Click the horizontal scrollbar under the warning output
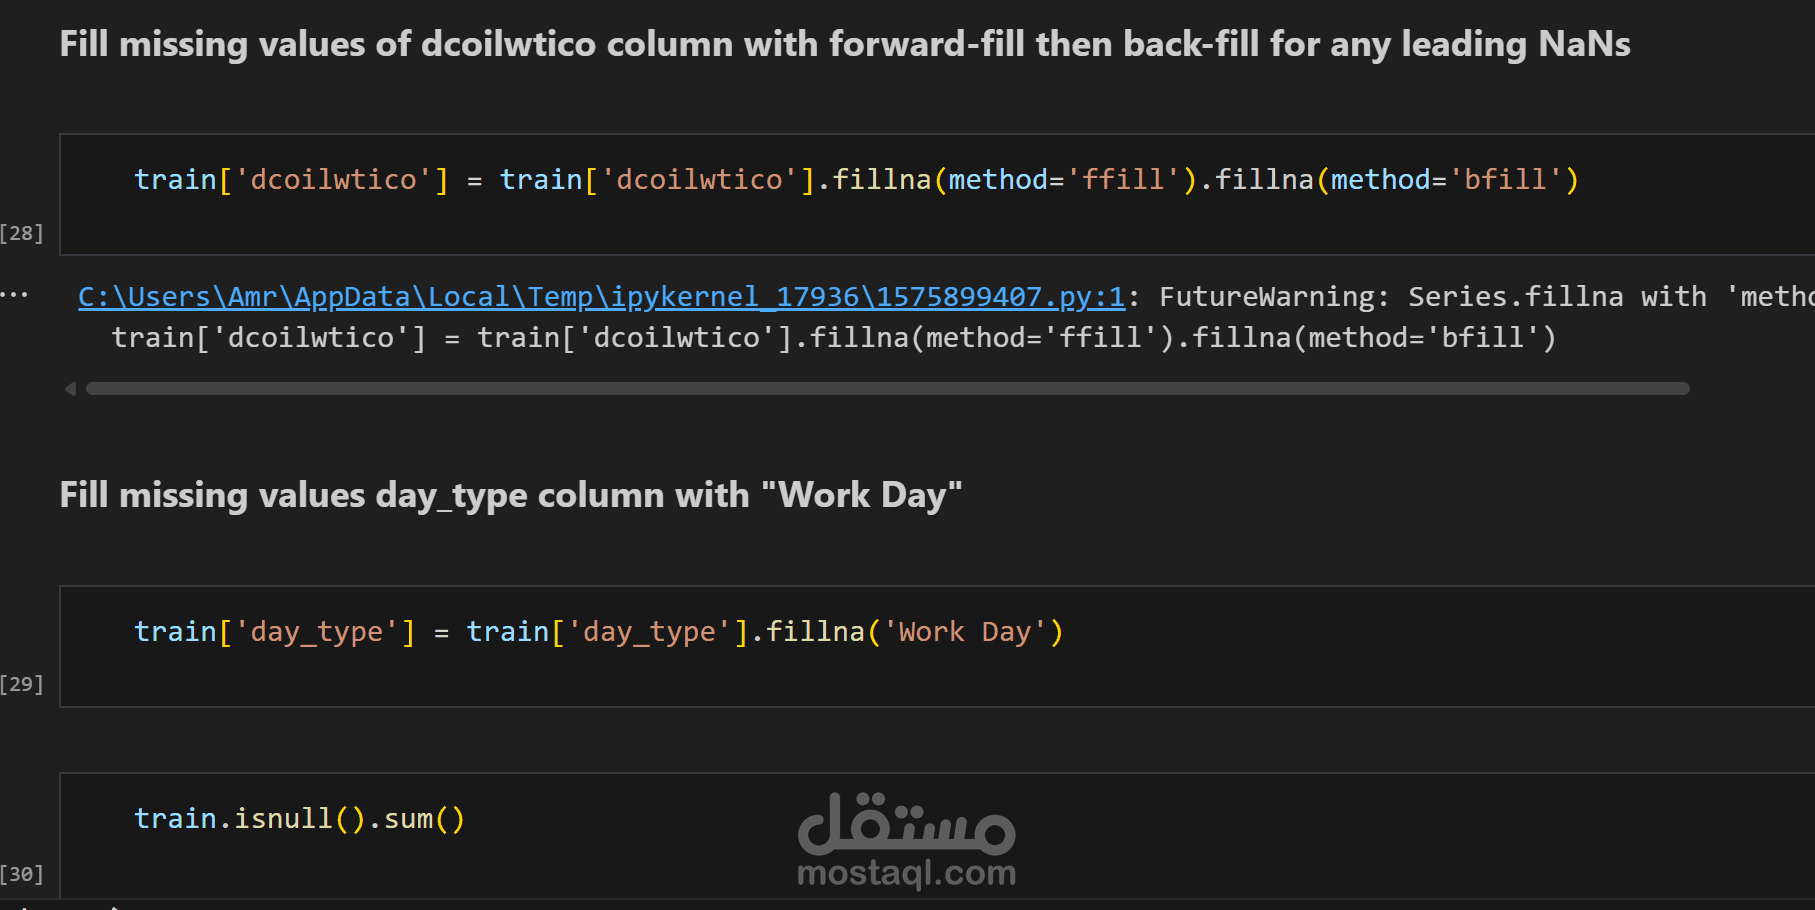This screenshot has width=1815, height=910. click(887, 388)
